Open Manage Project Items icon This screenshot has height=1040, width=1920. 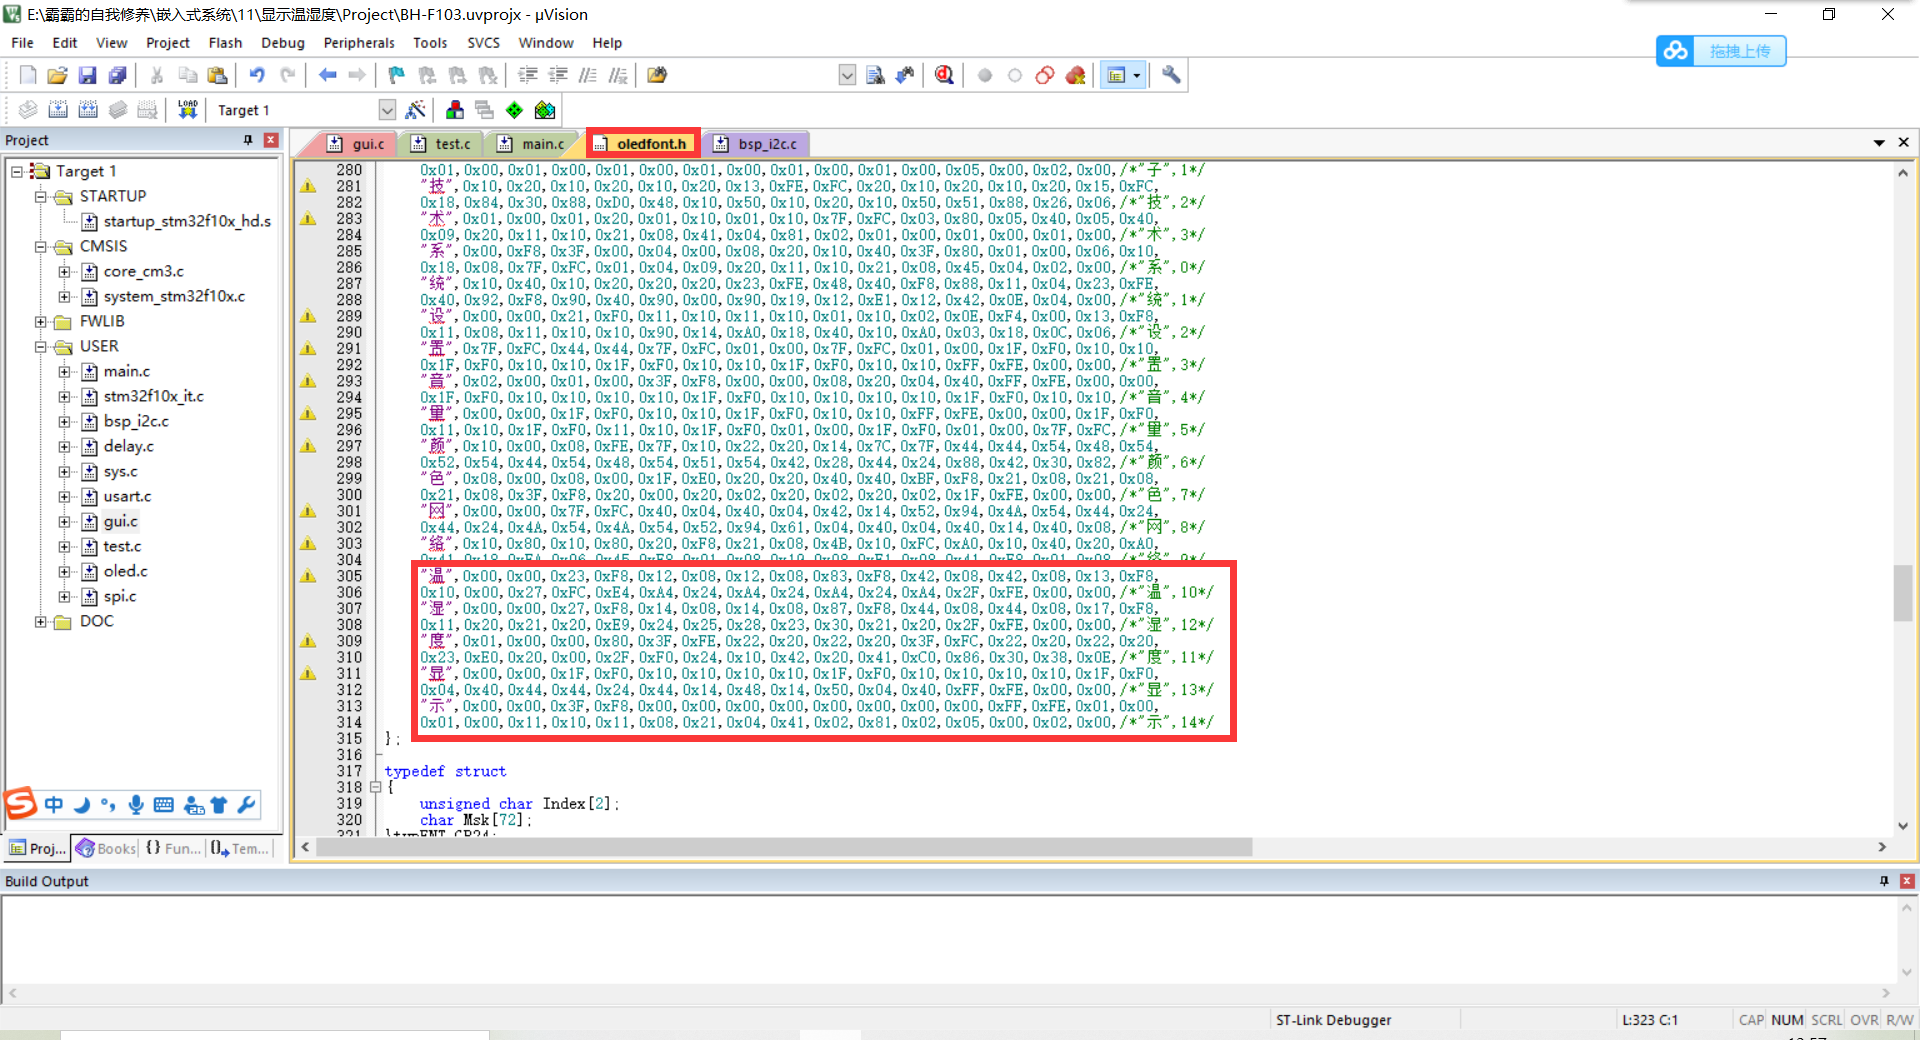point(455,110)
